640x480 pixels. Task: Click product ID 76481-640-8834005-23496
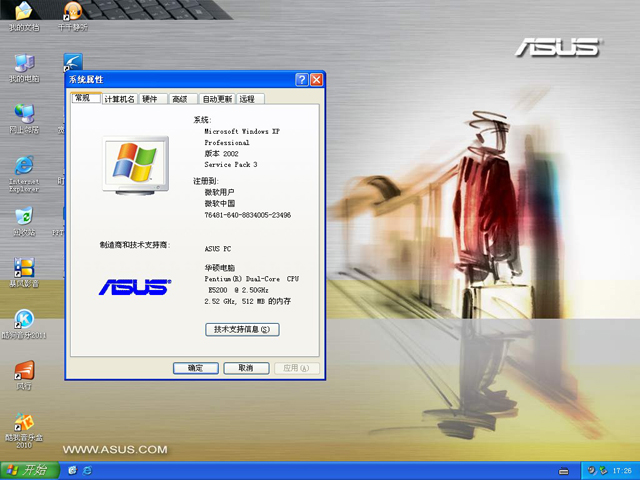(x=247, y=215)
